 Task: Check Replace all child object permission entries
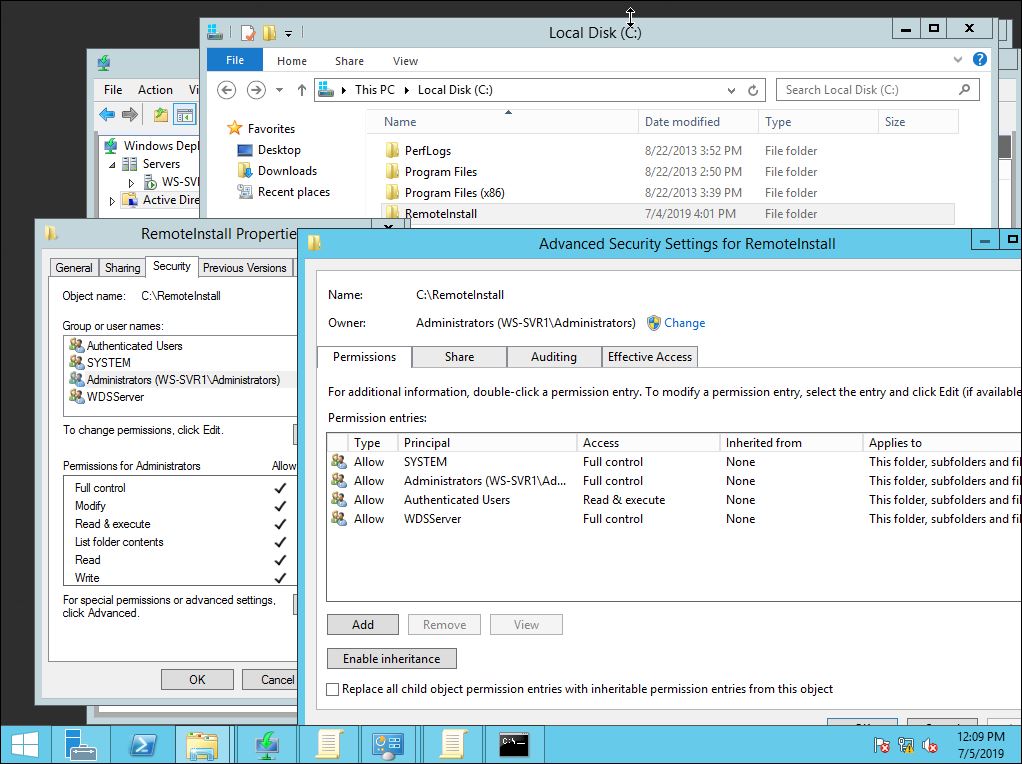[332, 690]
